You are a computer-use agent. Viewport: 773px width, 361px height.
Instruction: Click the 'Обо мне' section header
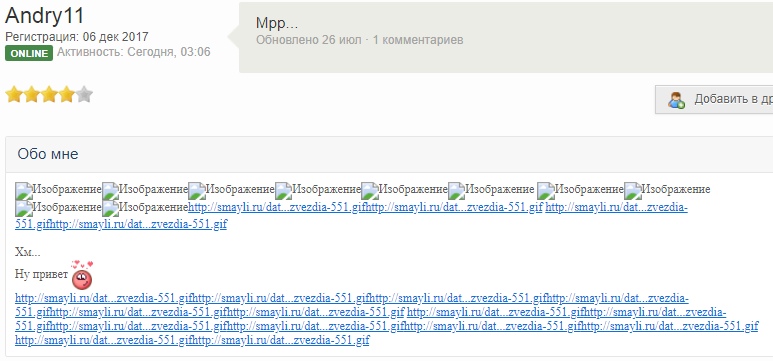[x=48, y=154]
